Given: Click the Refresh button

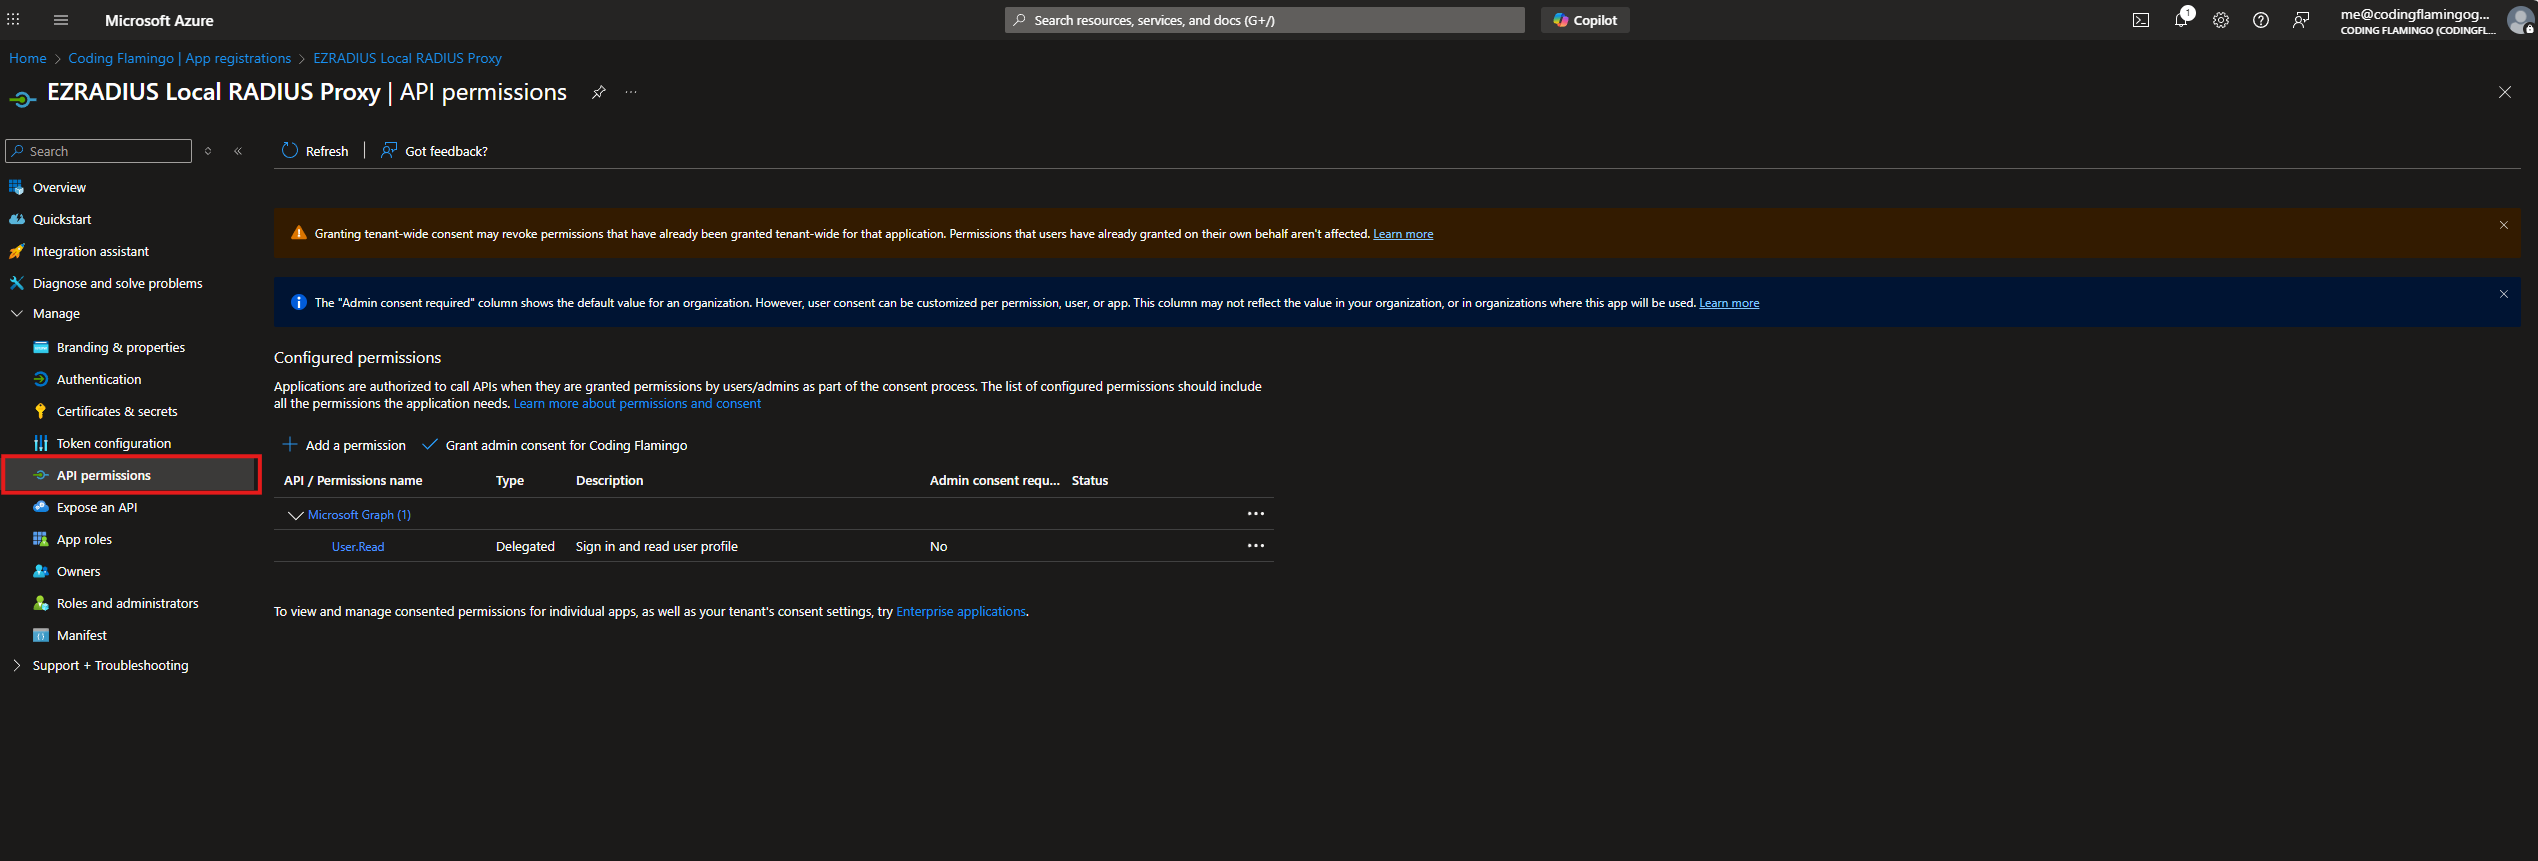Looking at the screenshot, I should coord(315,151).
